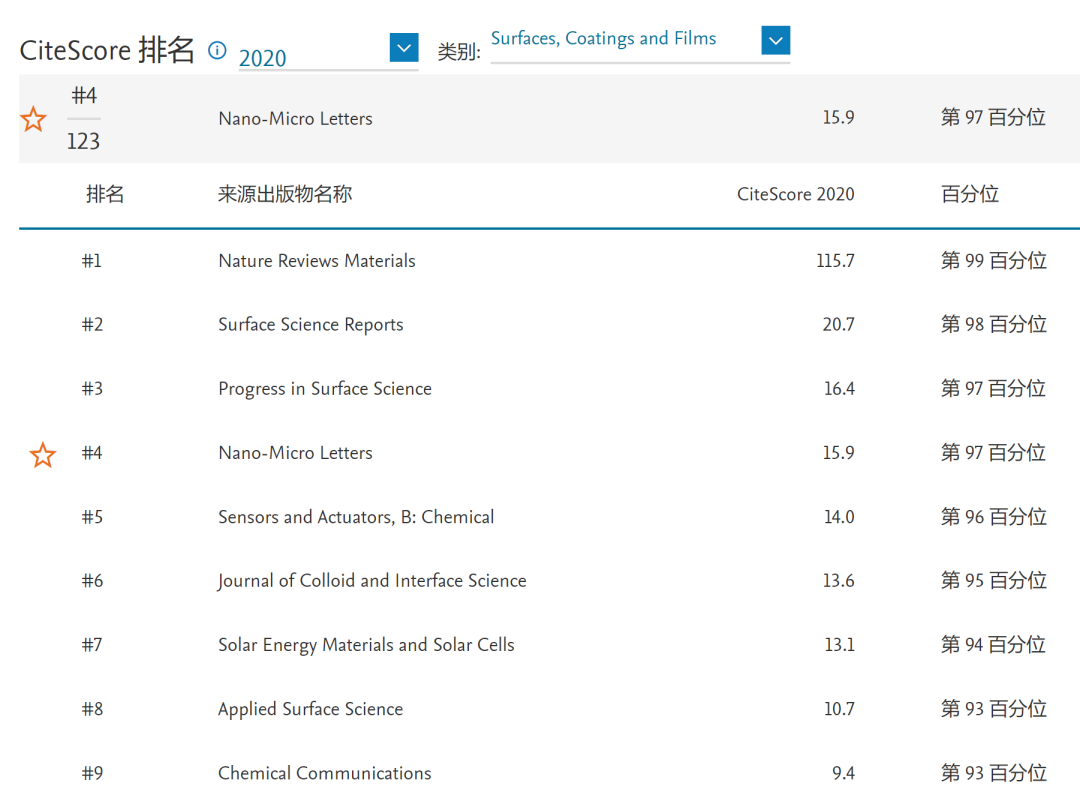Screen dimensions: 1080x807
Task: Click the CiteScore value 13.1
Action: [840, 644]
